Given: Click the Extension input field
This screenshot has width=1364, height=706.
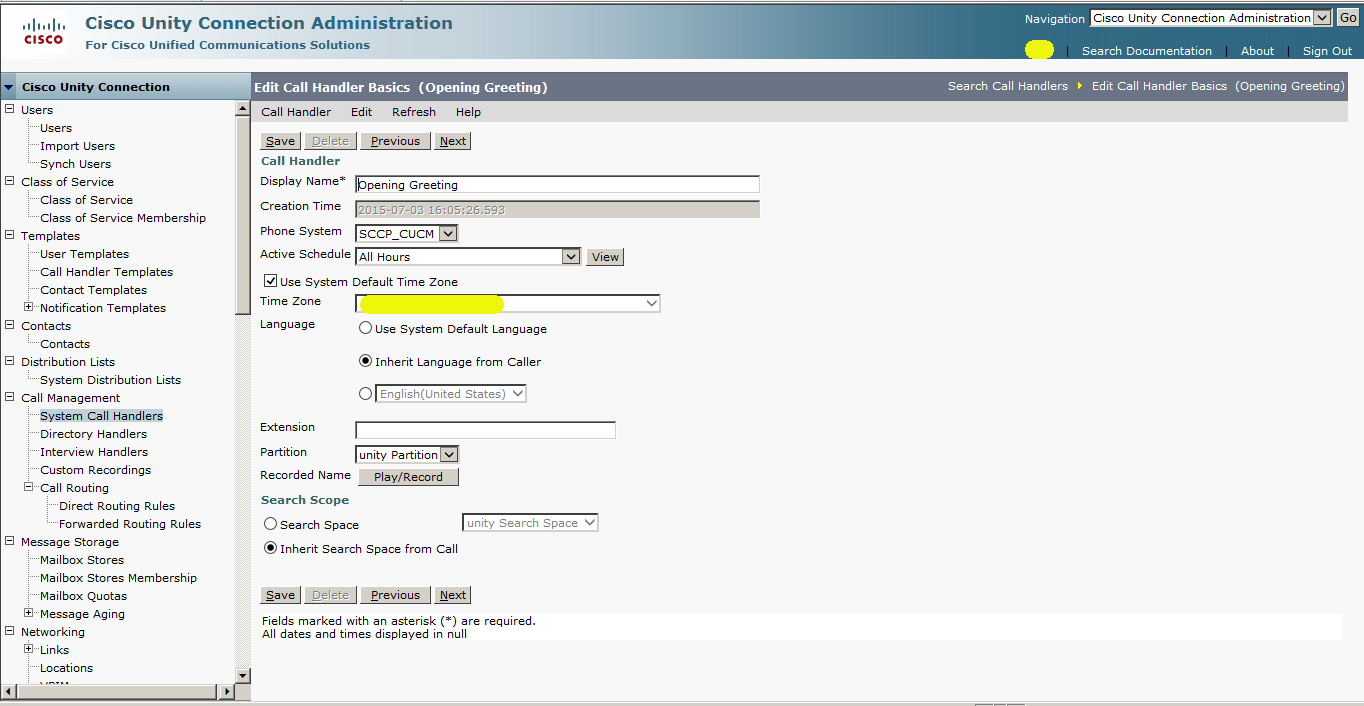Looking at the screenshot, I should [485, 429].
